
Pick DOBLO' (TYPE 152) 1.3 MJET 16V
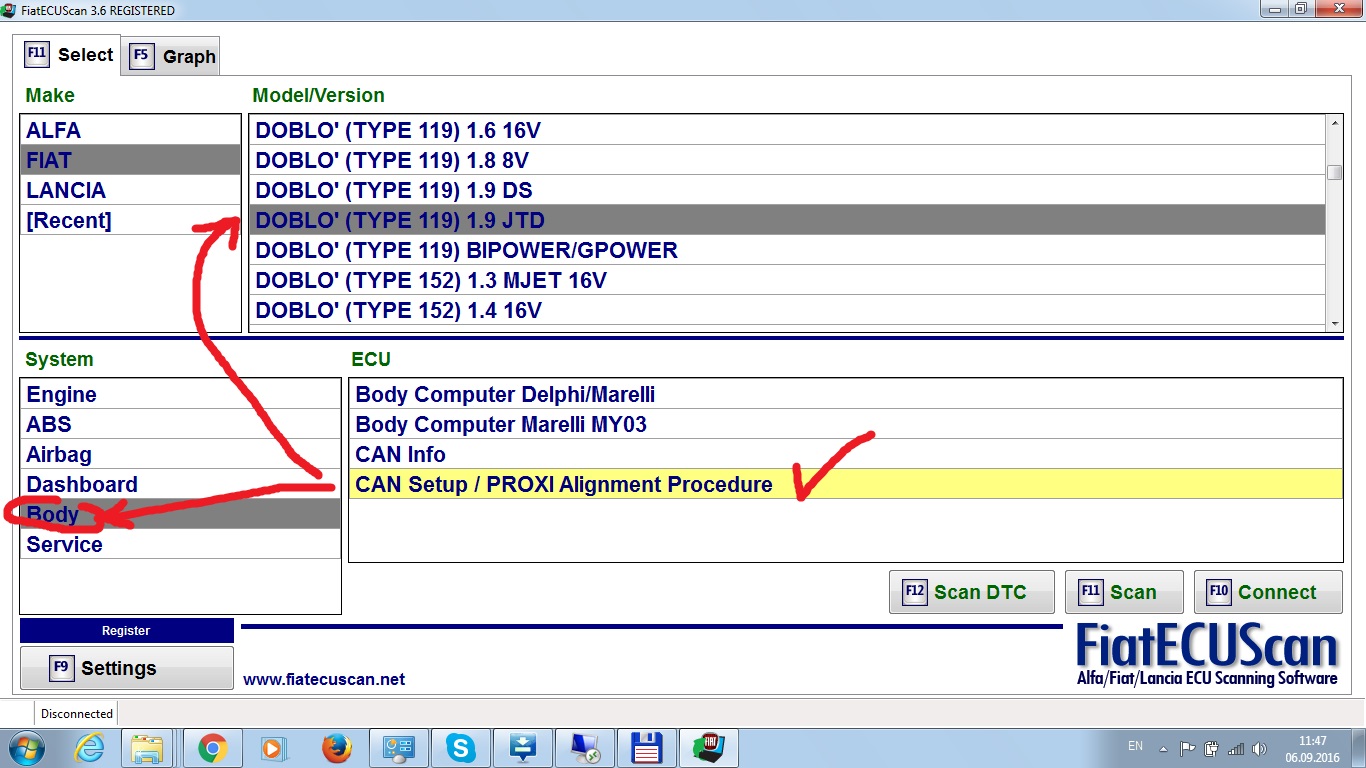pyautogui.click(x=431, y=281)
